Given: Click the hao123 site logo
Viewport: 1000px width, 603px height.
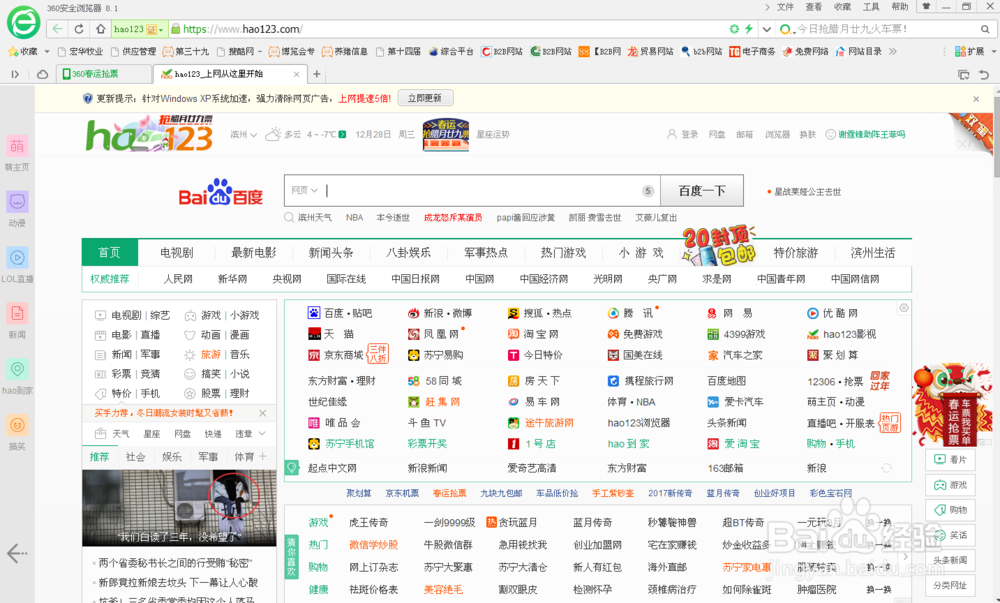Looking at the screenshot, I should pos(150,134).
